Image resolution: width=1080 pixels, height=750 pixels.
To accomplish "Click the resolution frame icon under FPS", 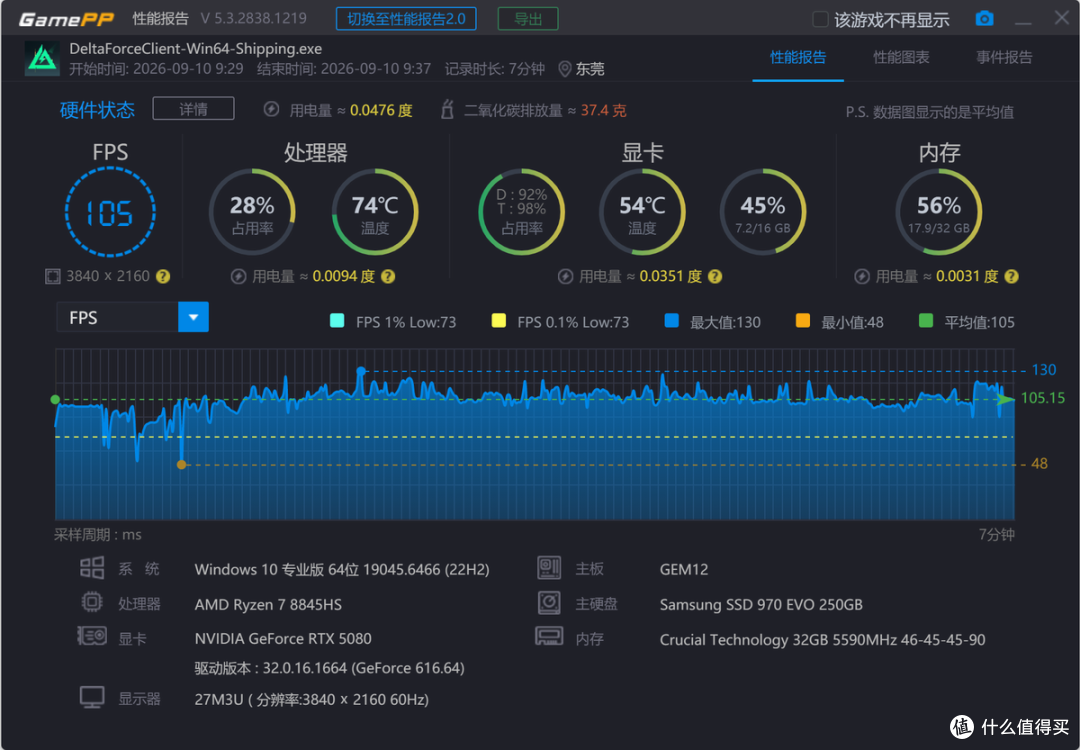I will 52,276.
